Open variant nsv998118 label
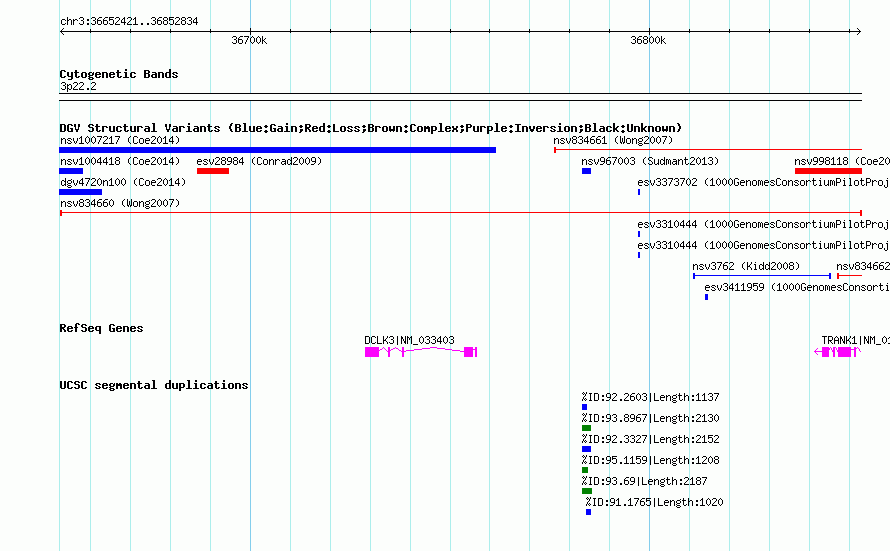The width and height of the screenshot is (890, 551). 842,161
